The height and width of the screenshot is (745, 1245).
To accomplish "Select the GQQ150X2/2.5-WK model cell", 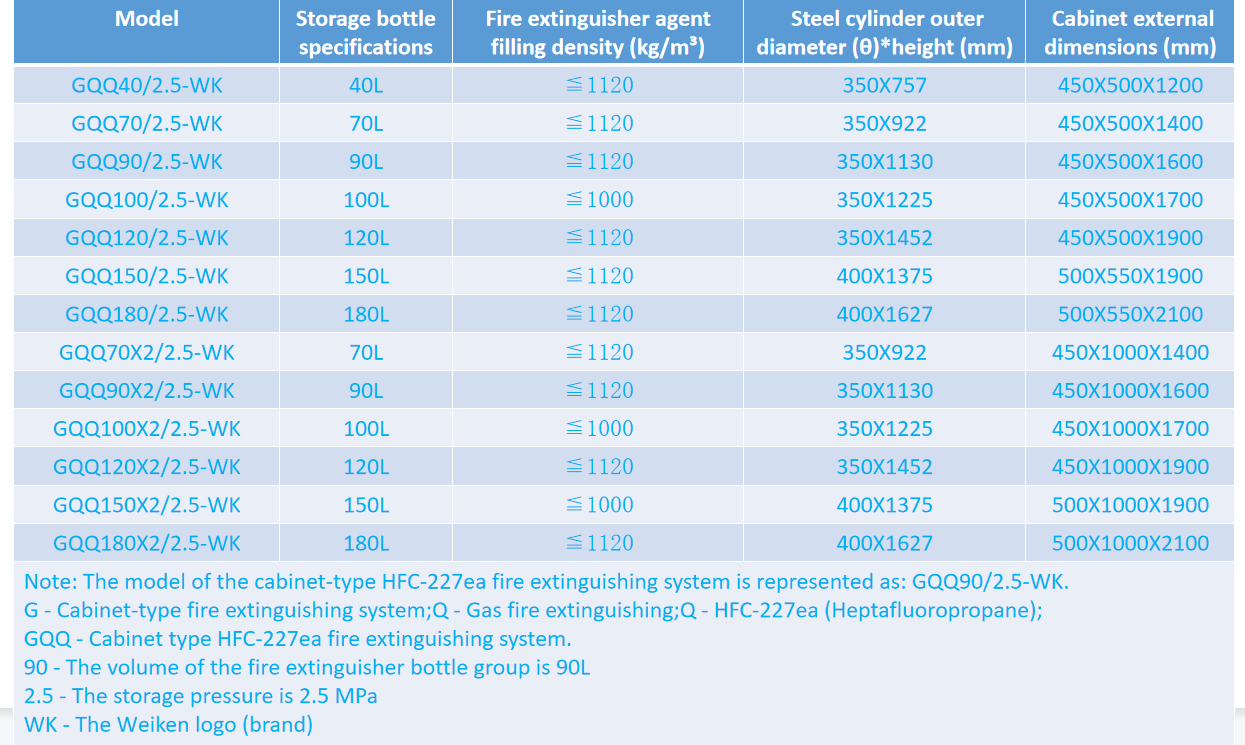I will pyautogui.click(x=147, y=505).
